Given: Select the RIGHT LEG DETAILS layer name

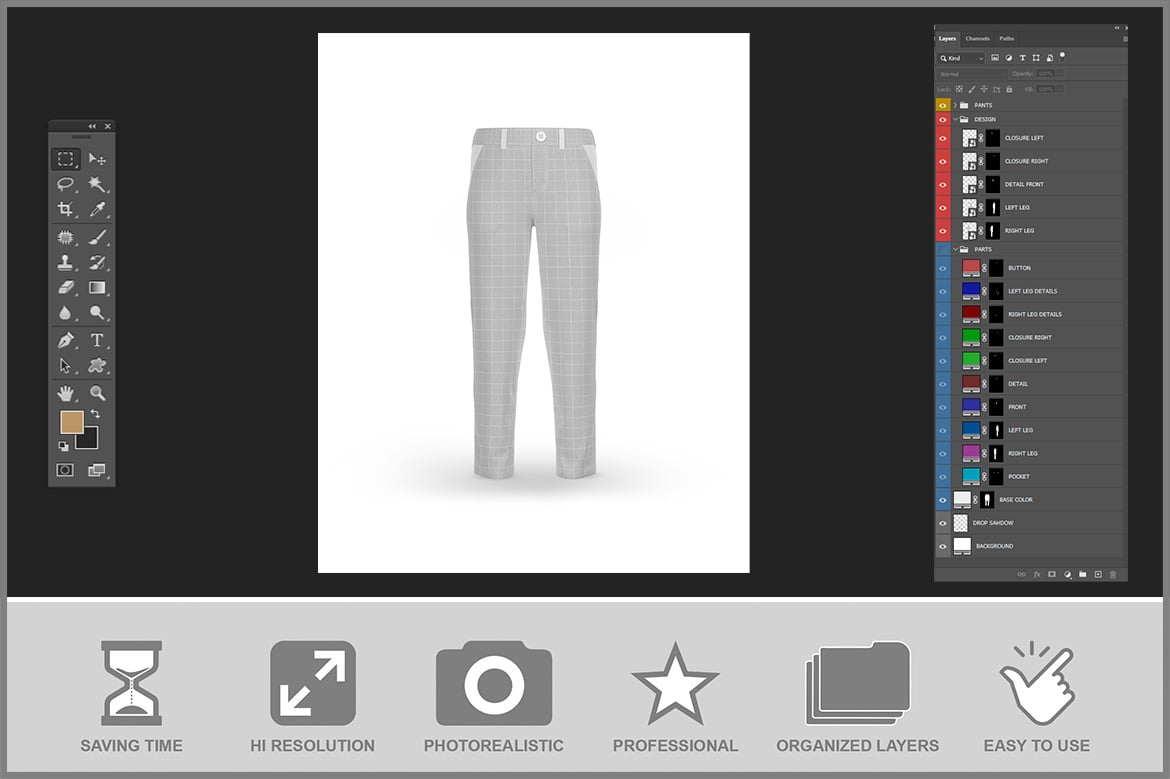Looking at the screenshot, I should (1034, 314).
